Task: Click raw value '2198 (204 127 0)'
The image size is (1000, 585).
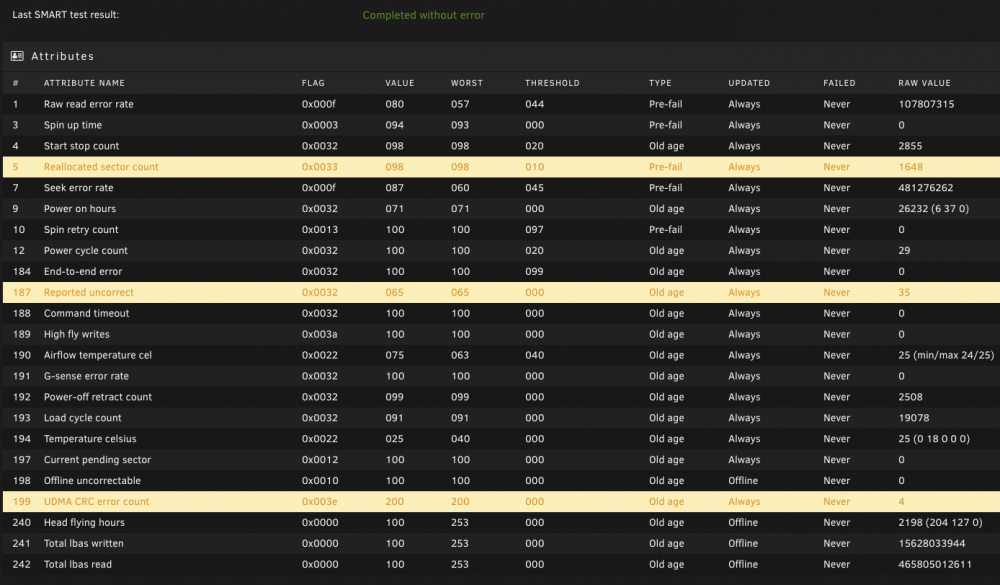Action: (x=940, y=522)
